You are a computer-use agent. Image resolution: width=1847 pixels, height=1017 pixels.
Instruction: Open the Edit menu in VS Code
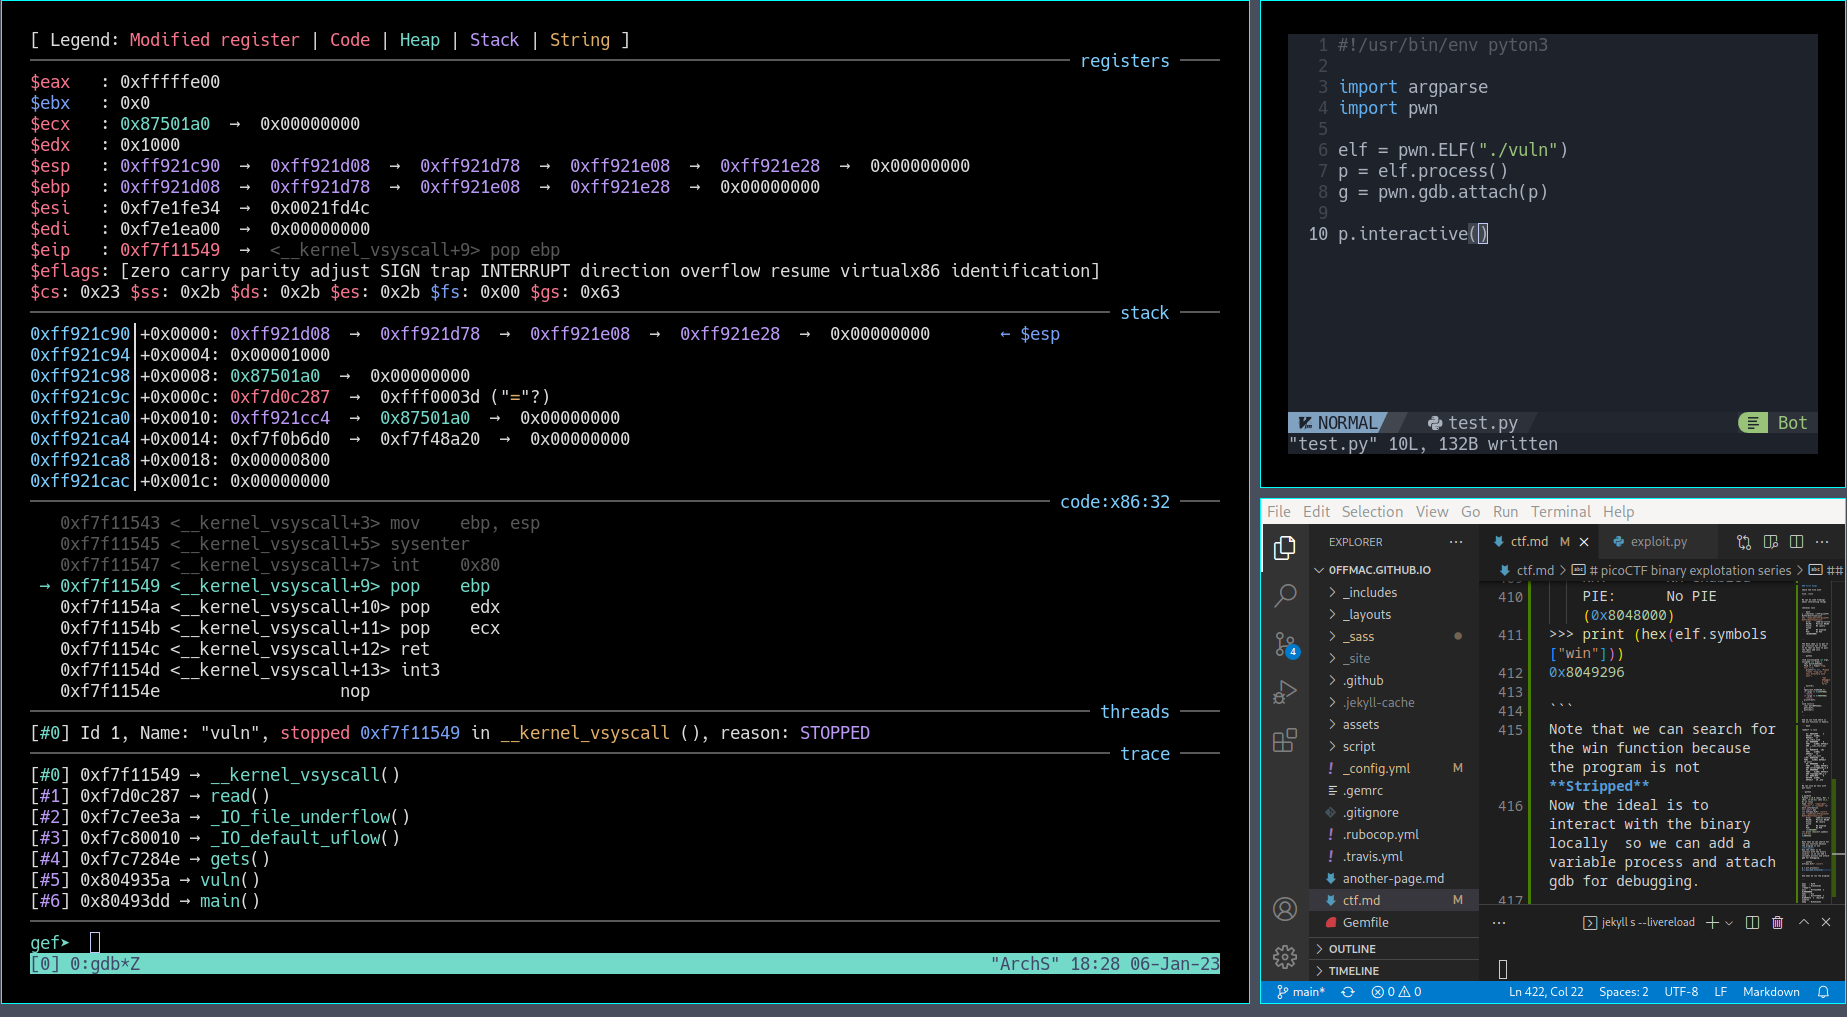click(x=1316, y=511)
